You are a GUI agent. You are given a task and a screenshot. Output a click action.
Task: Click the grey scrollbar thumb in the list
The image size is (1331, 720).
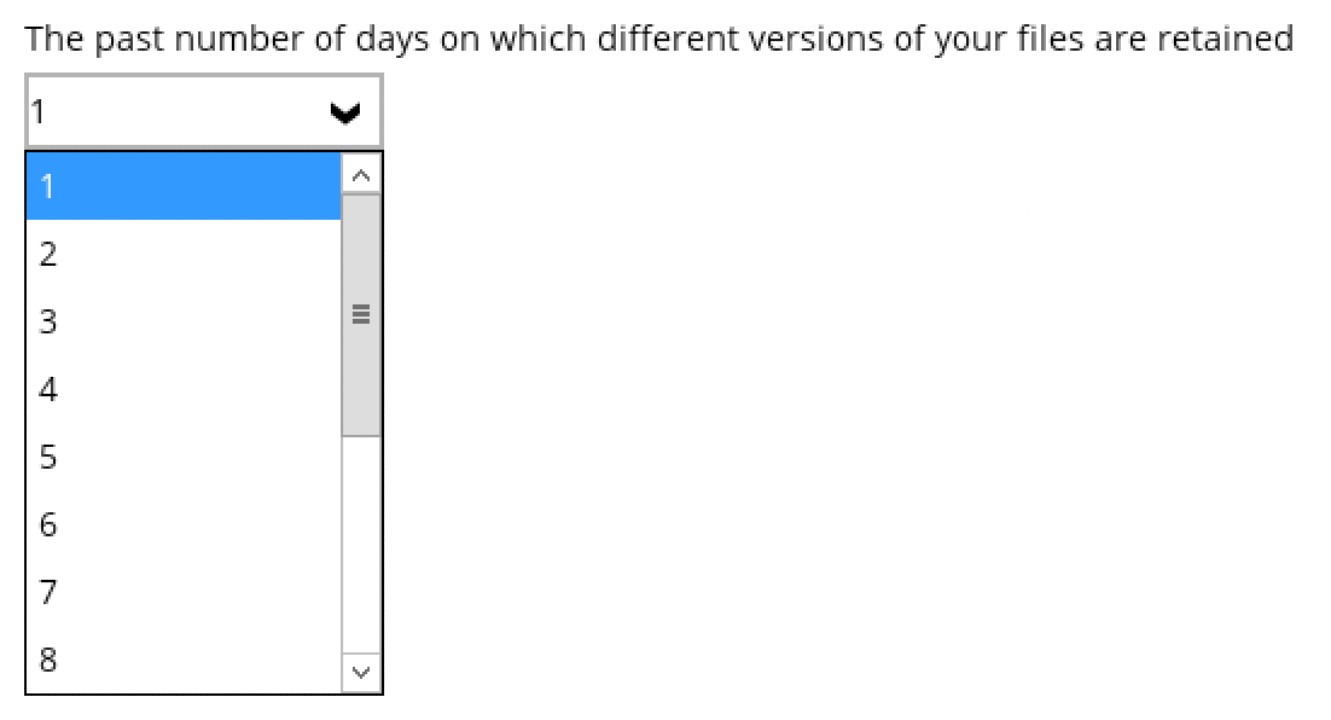point(361,260)
